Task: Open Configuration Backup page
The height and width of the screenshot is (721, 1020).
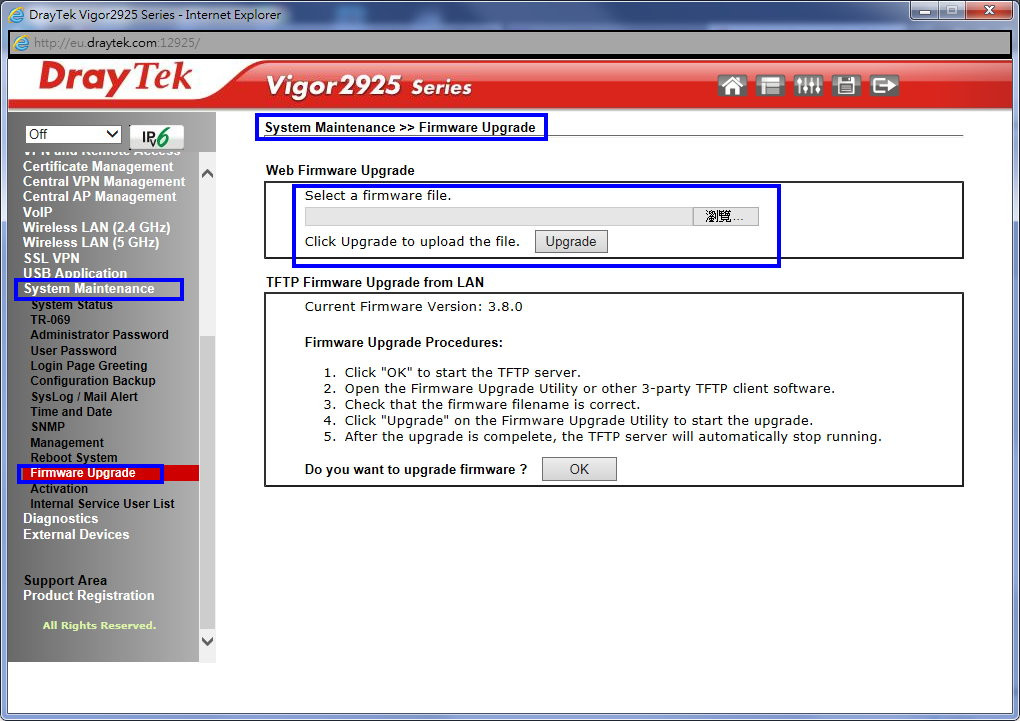Action: (93, 381)
